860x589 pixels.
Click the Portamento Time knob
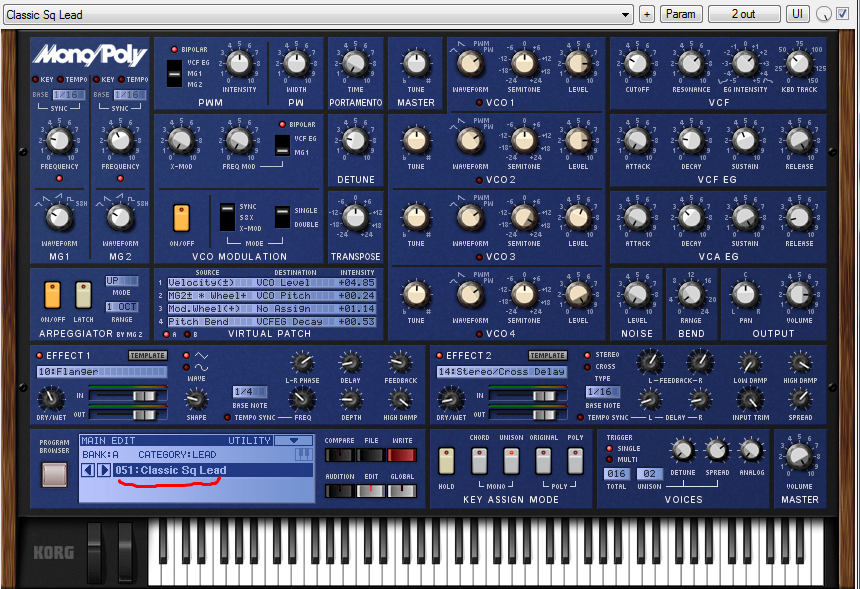(x=355, y=64)
